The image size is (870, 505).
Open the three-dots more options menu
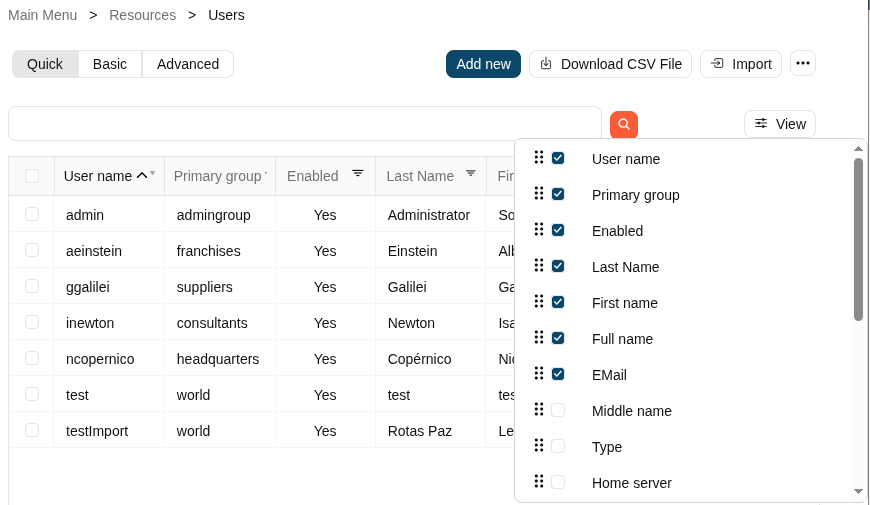(x=803, y=64)
